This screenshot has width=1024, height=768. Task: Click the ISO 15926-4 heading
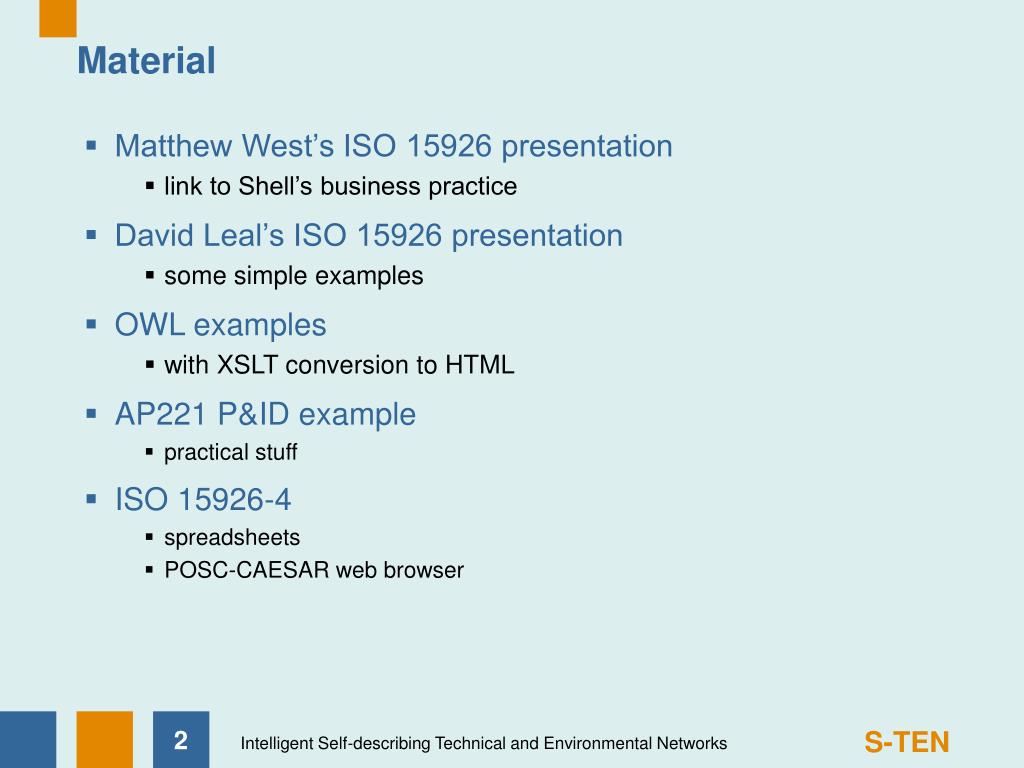[202, 500]
